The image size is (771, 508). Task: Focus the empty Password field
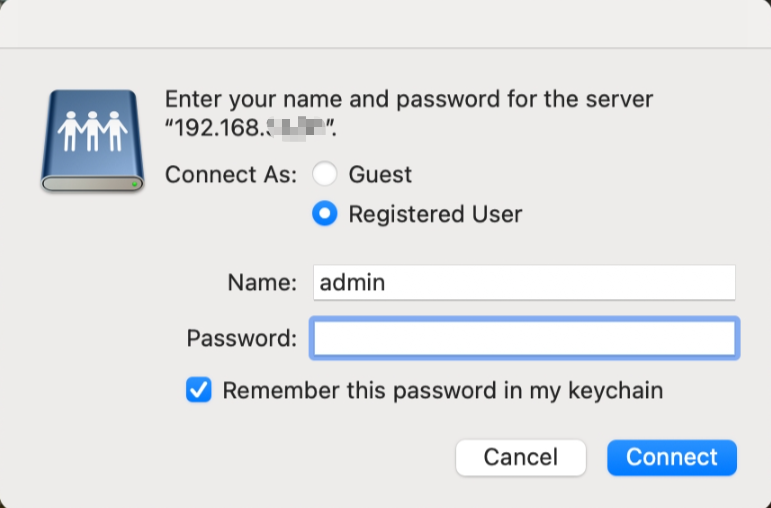pos(524,338)
